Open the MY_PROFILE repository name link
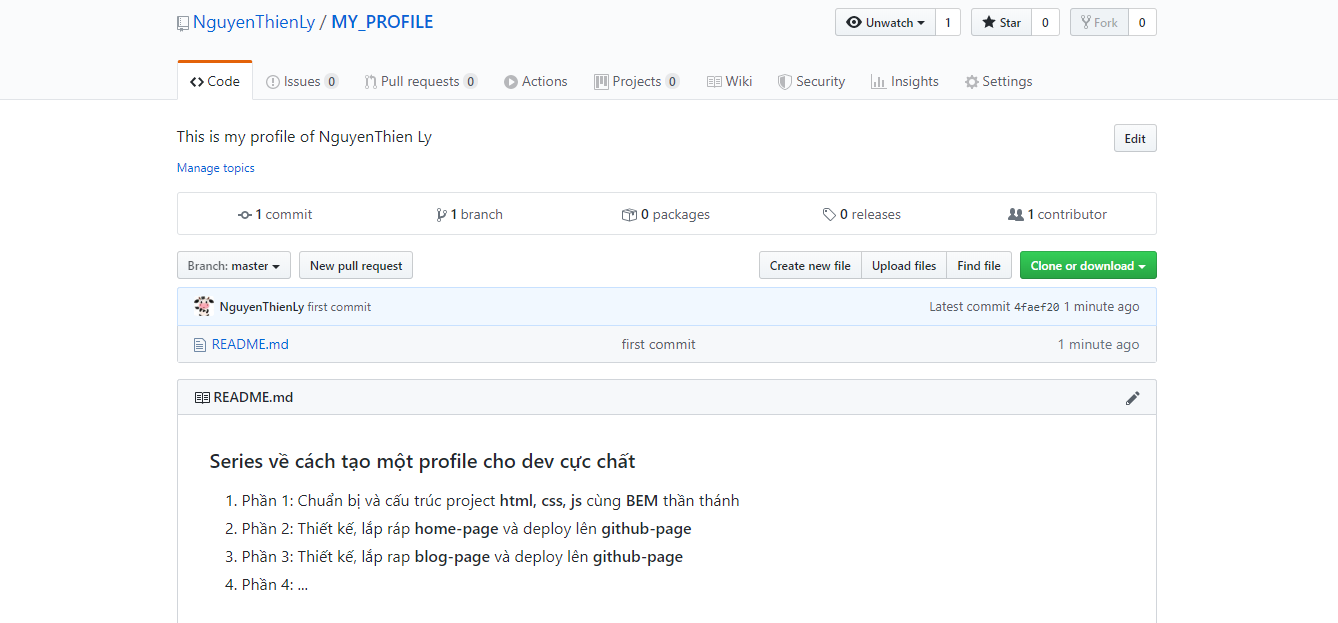 coord(382,22)
